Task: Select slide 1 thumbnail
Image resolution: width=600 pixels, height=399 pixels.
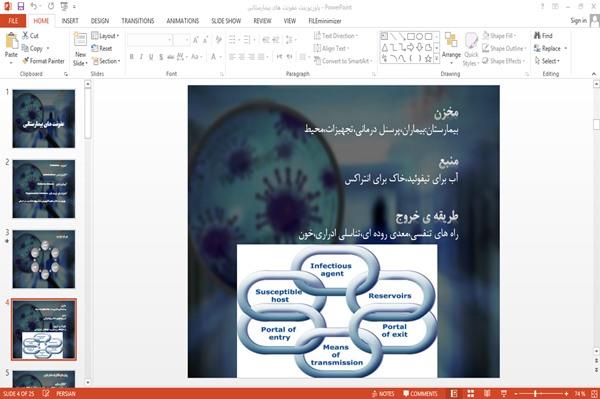Action: coord(44,119)
